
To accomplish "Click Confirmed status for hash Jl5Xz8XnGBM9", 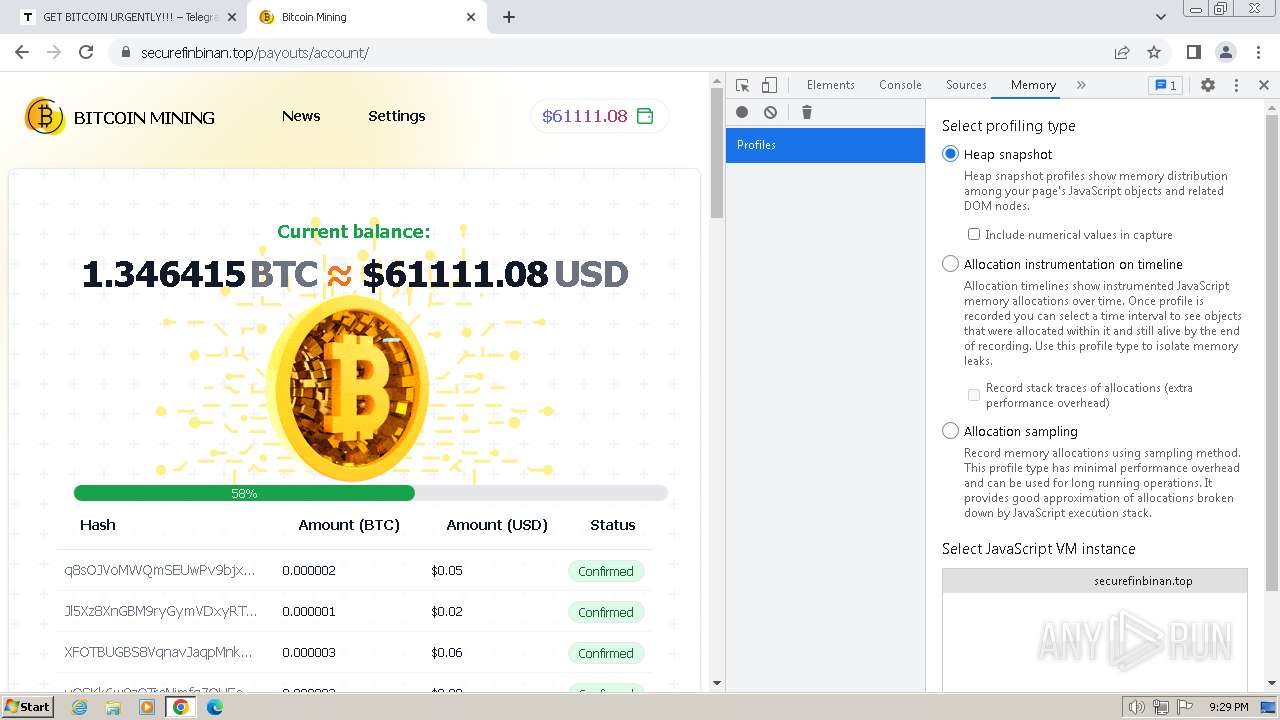I will click(605, 612).
